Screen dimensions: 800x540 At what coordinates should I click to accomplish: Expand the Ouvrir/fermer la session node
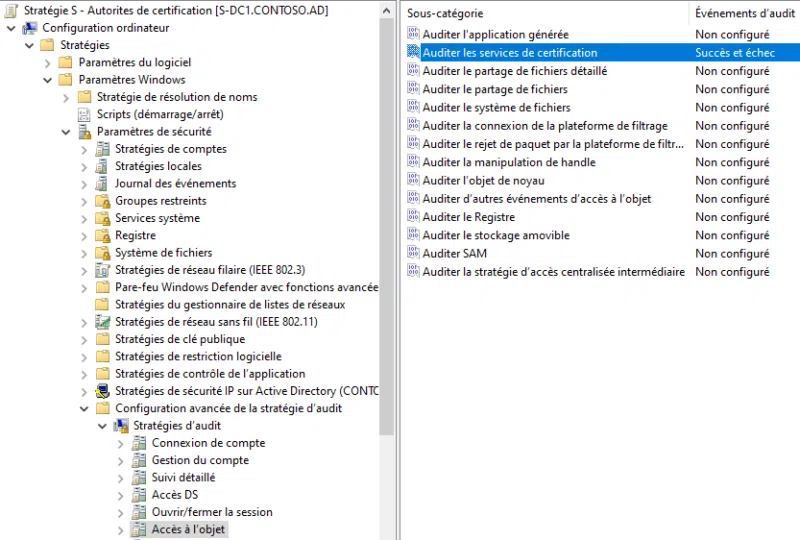[120, 513]
